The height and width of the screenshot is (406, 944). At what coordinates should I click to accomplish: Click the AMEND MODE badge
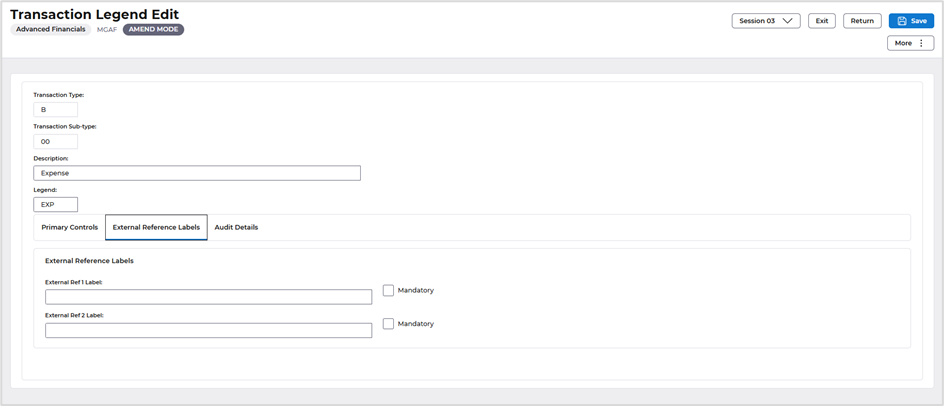(x=154, y=30)
